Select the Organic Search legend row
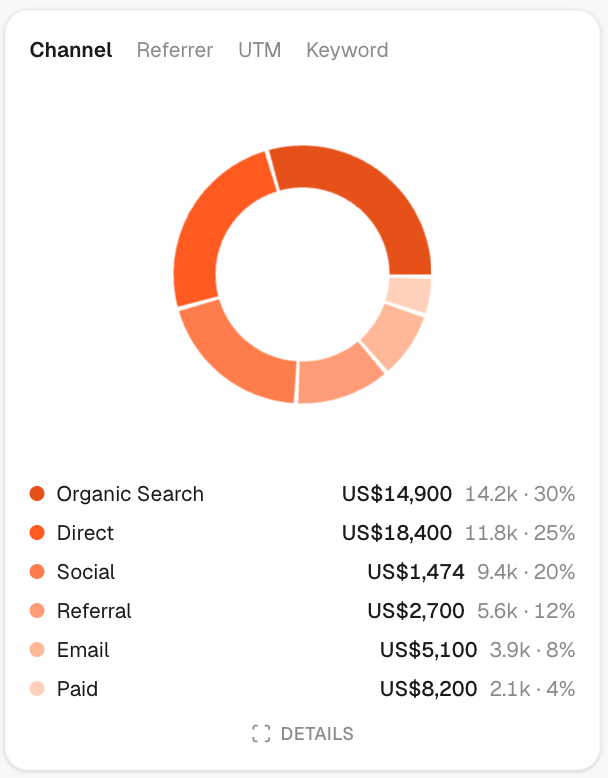 click(x=302, y=494)
